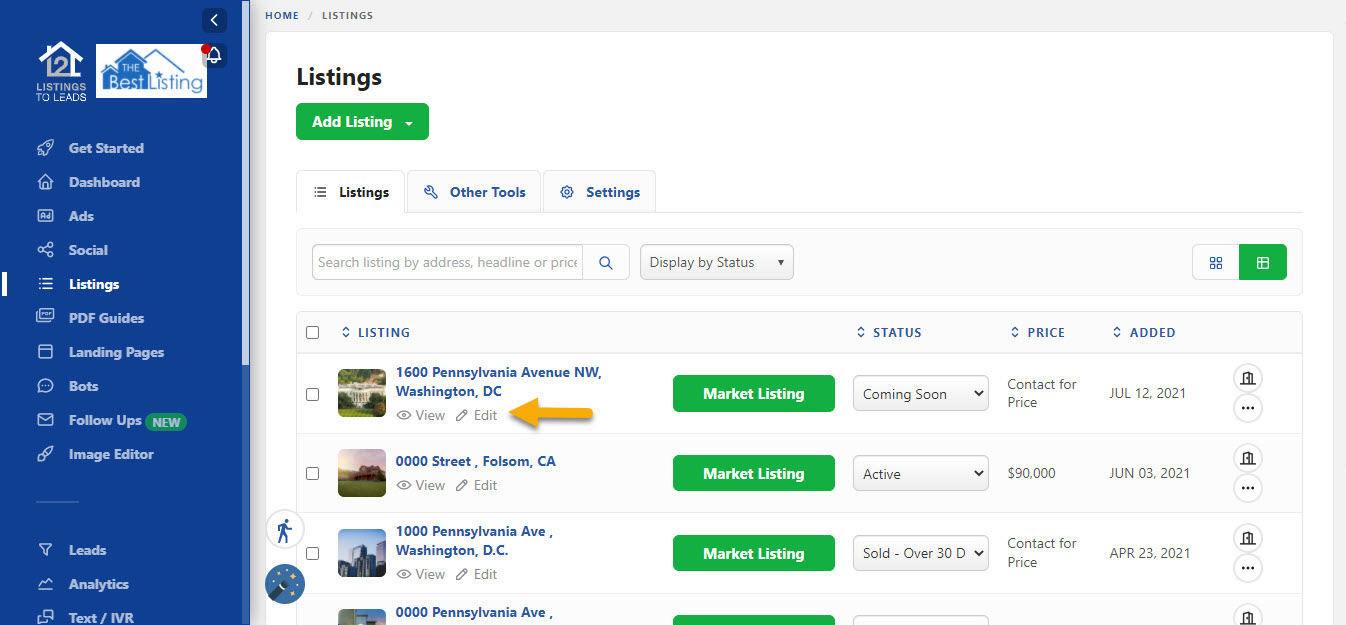This screenshot has height=625, width=1346.
Task: Click the notification bell icon
Action: click(x=214, y=56)
